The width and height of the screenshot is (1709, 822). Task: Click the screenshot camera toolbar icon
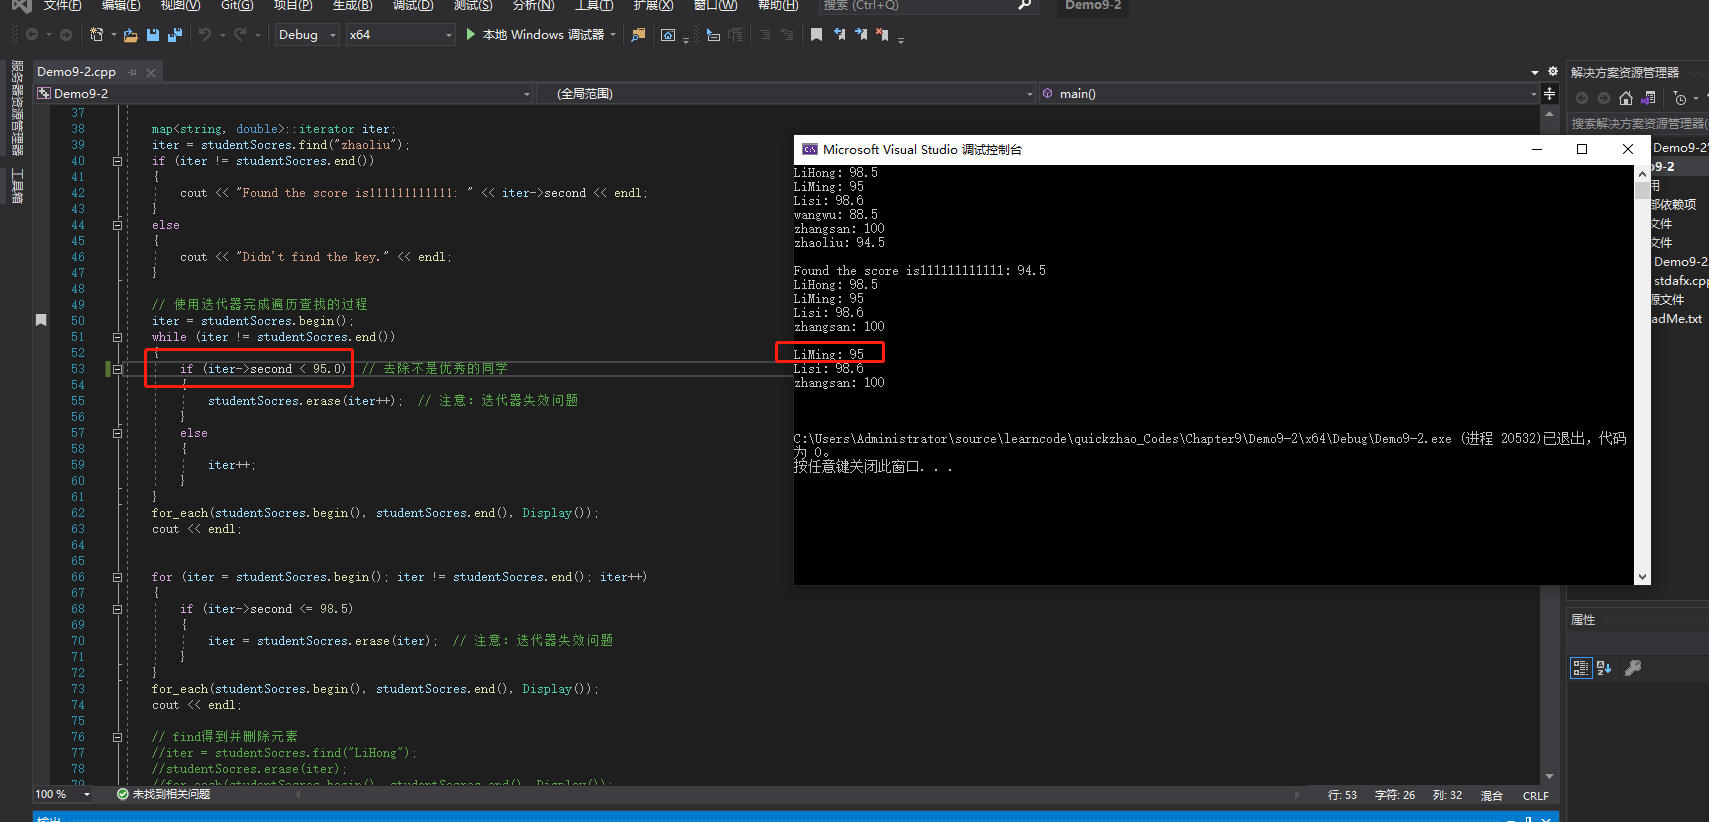click(x=668, y=35)
